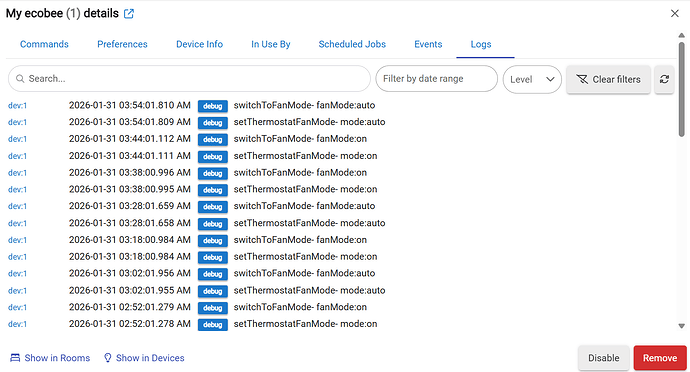Click dev:1 link on 03:44:01.112 AM row
Screen dimensions: 690x372
click(x=18, y=139)
